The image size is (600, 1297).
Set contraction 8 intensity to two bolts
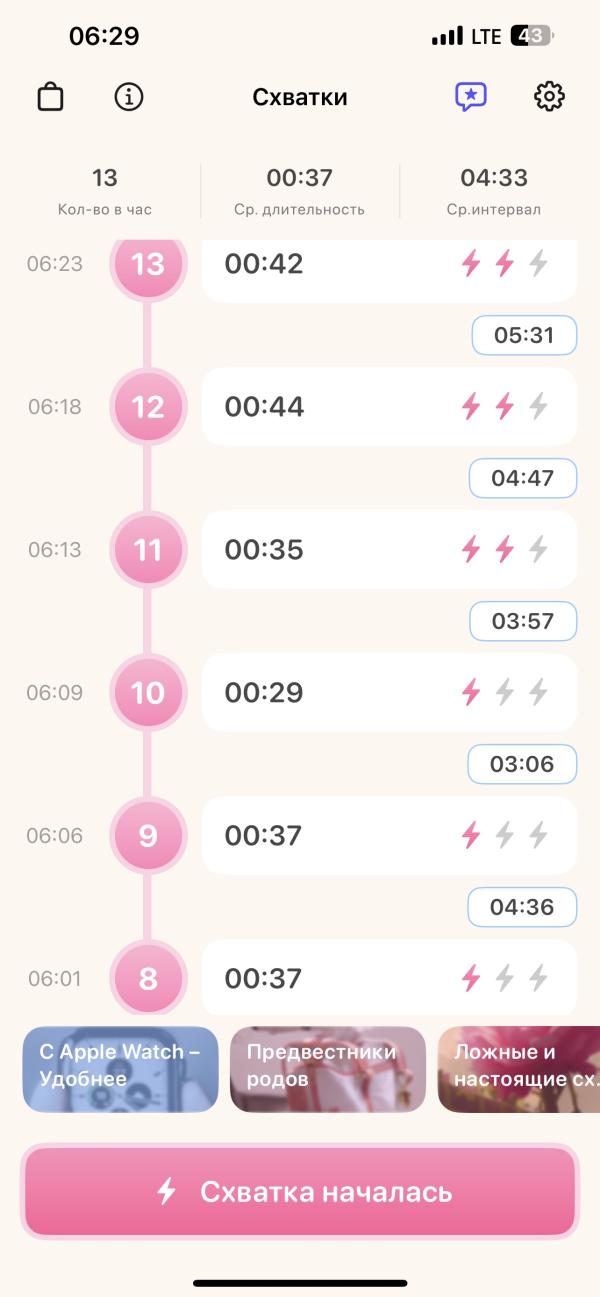point(505,978)
